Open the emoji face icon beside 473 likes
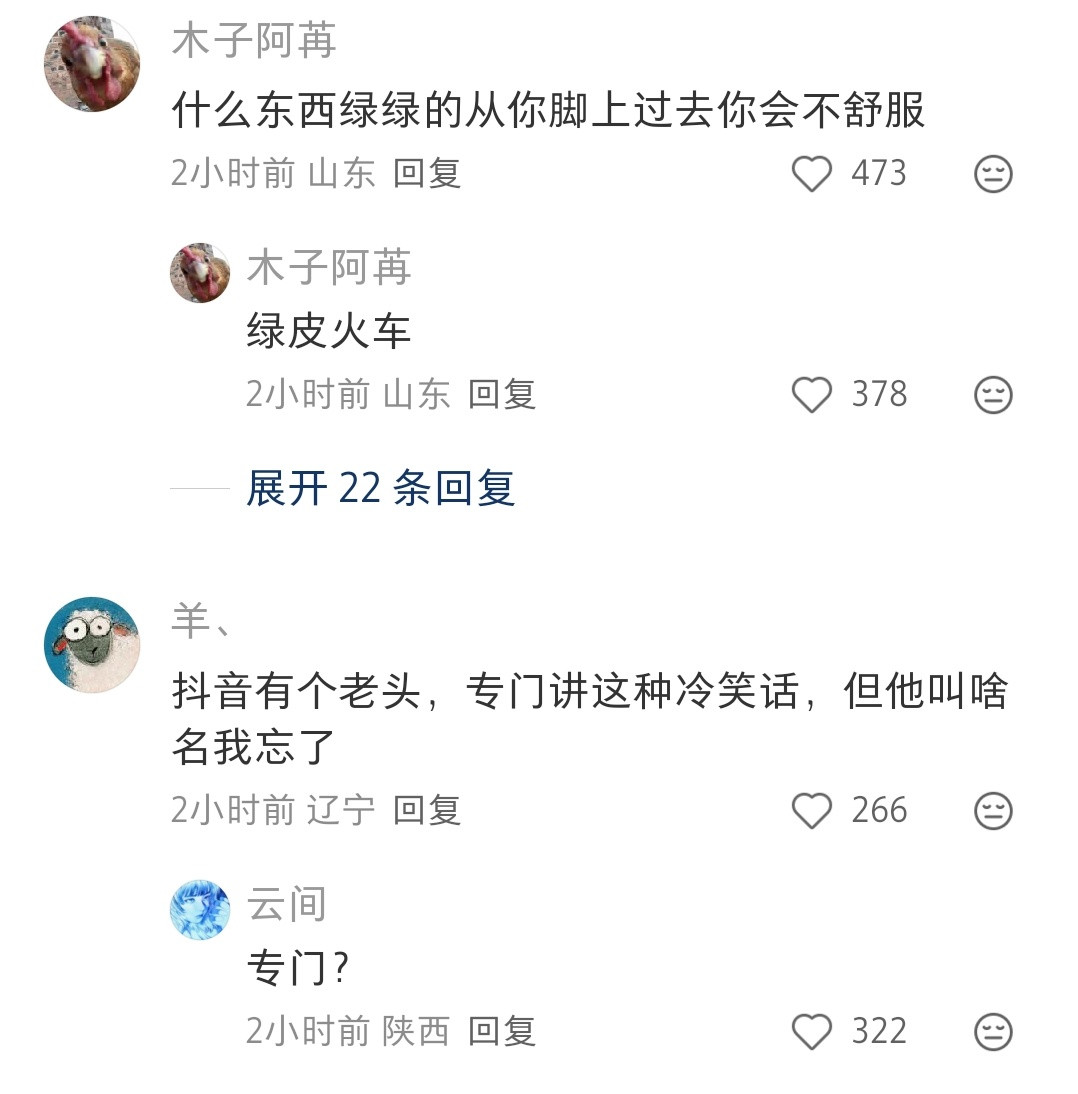1078x1094 pixels. [991, 173]
